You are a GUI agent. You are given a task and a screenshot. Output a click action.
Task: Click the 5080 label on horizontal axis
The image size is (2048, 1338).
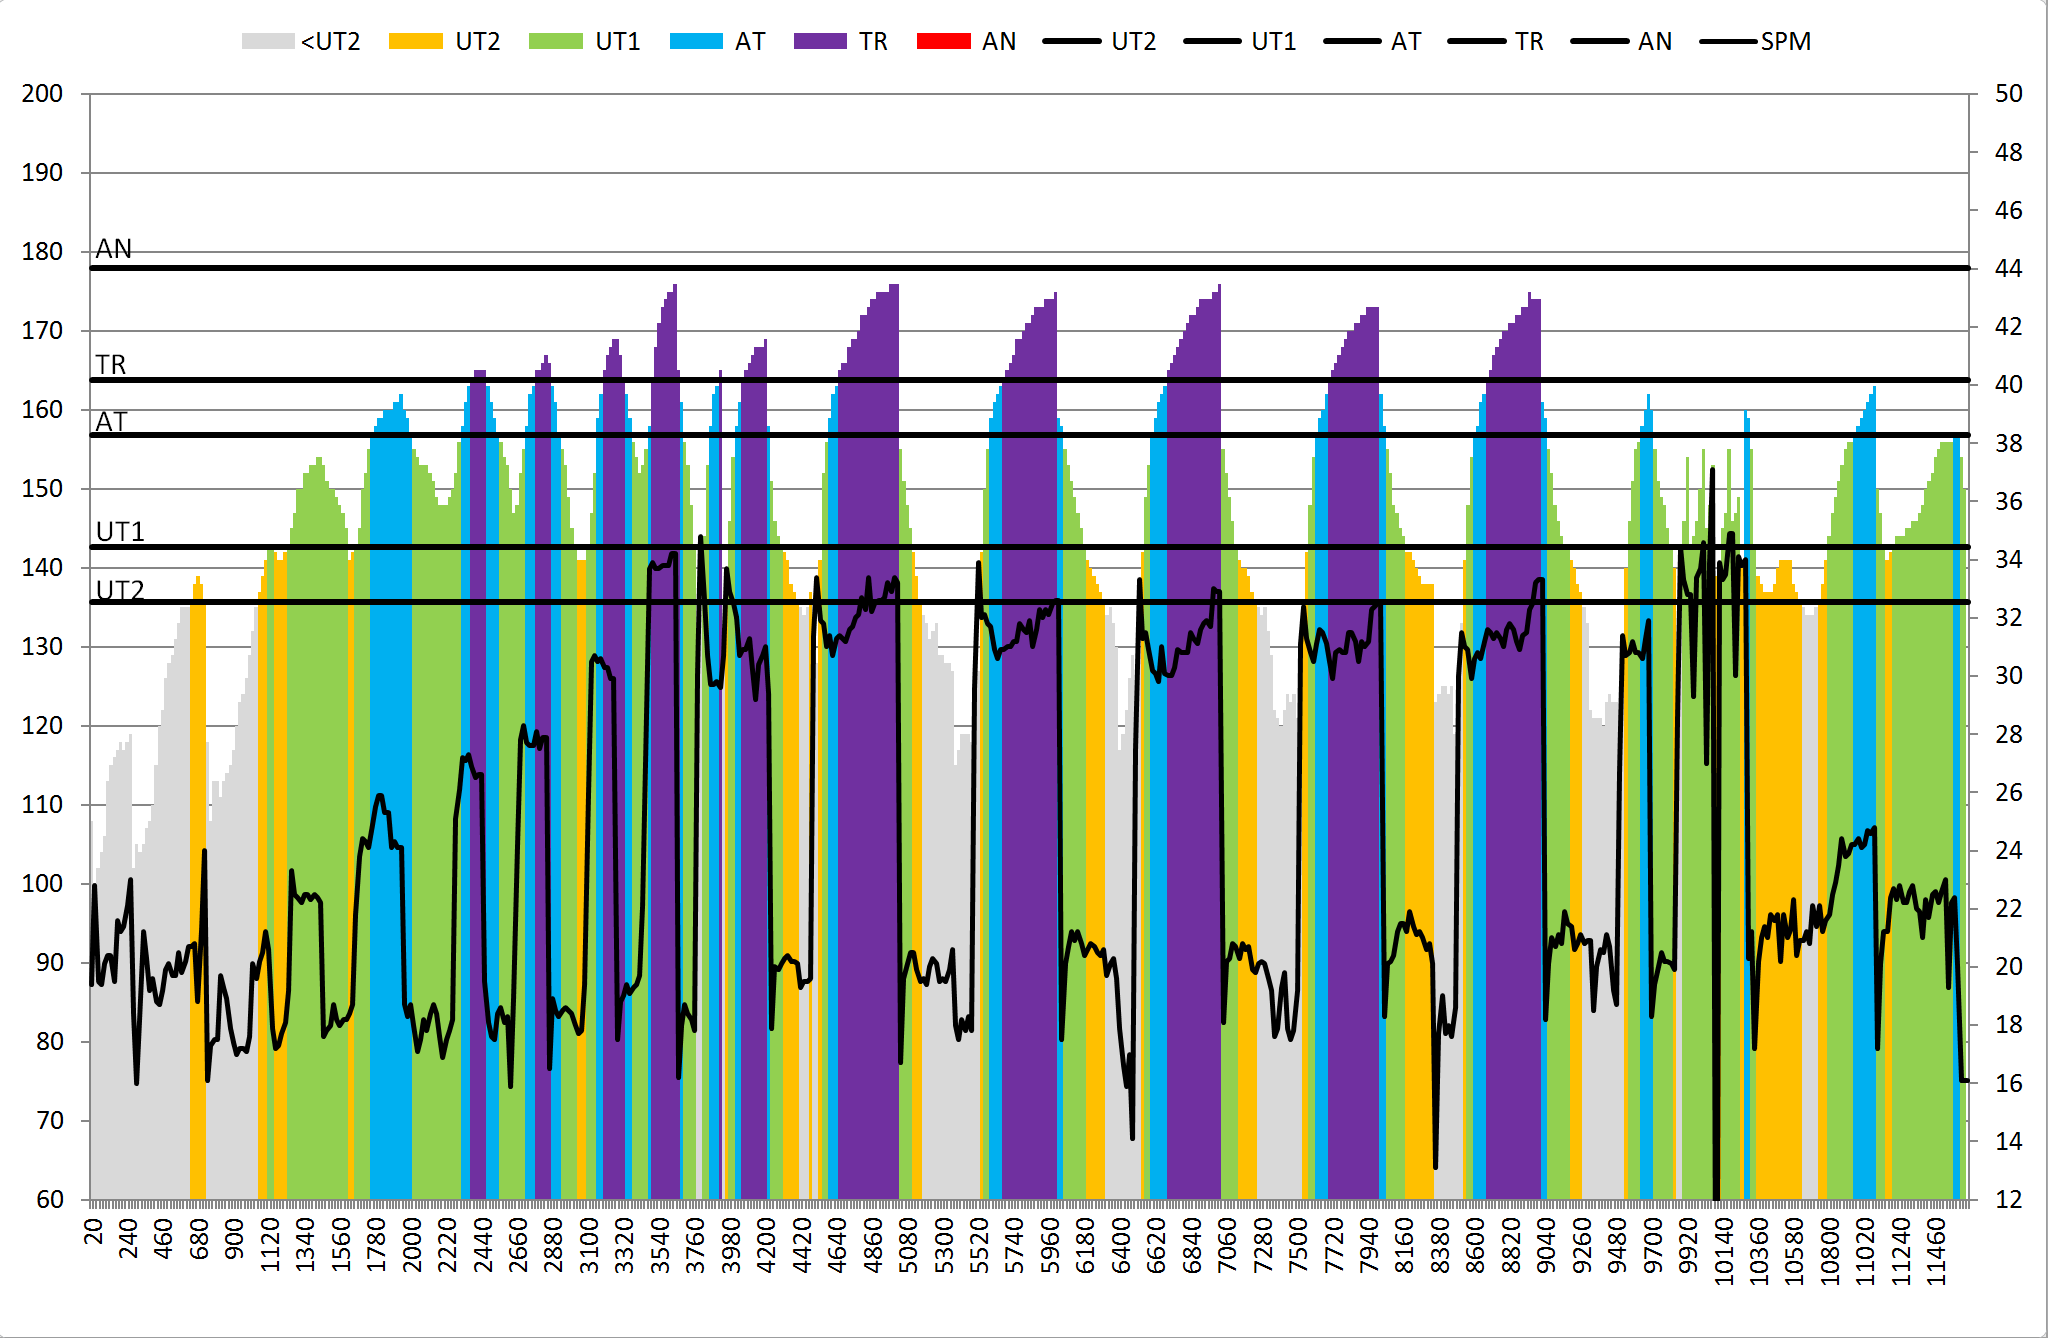pyautogui.click(x=907, y=1245)
